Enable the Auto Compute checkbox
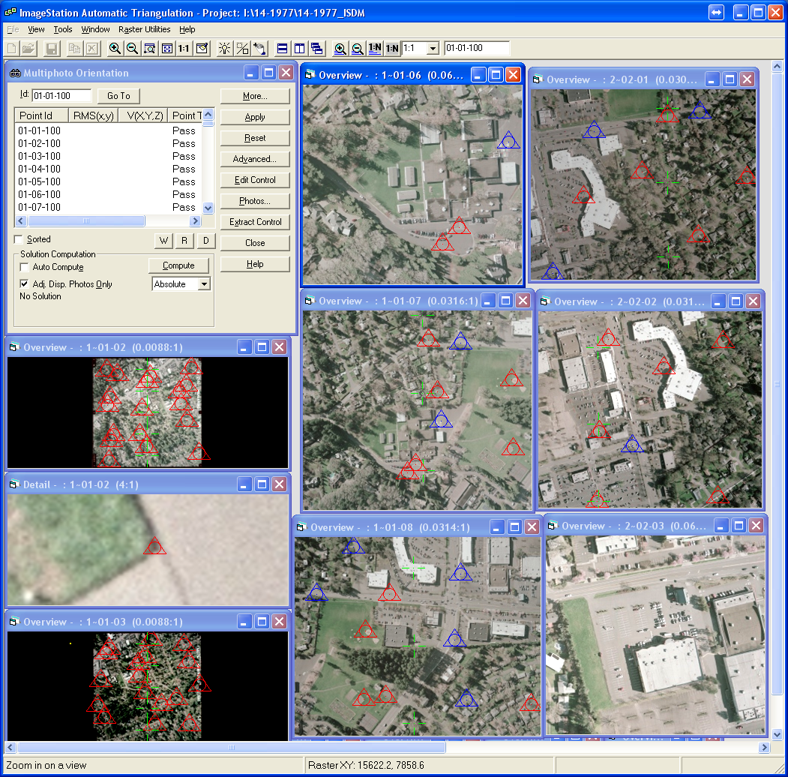 point(25,268)
